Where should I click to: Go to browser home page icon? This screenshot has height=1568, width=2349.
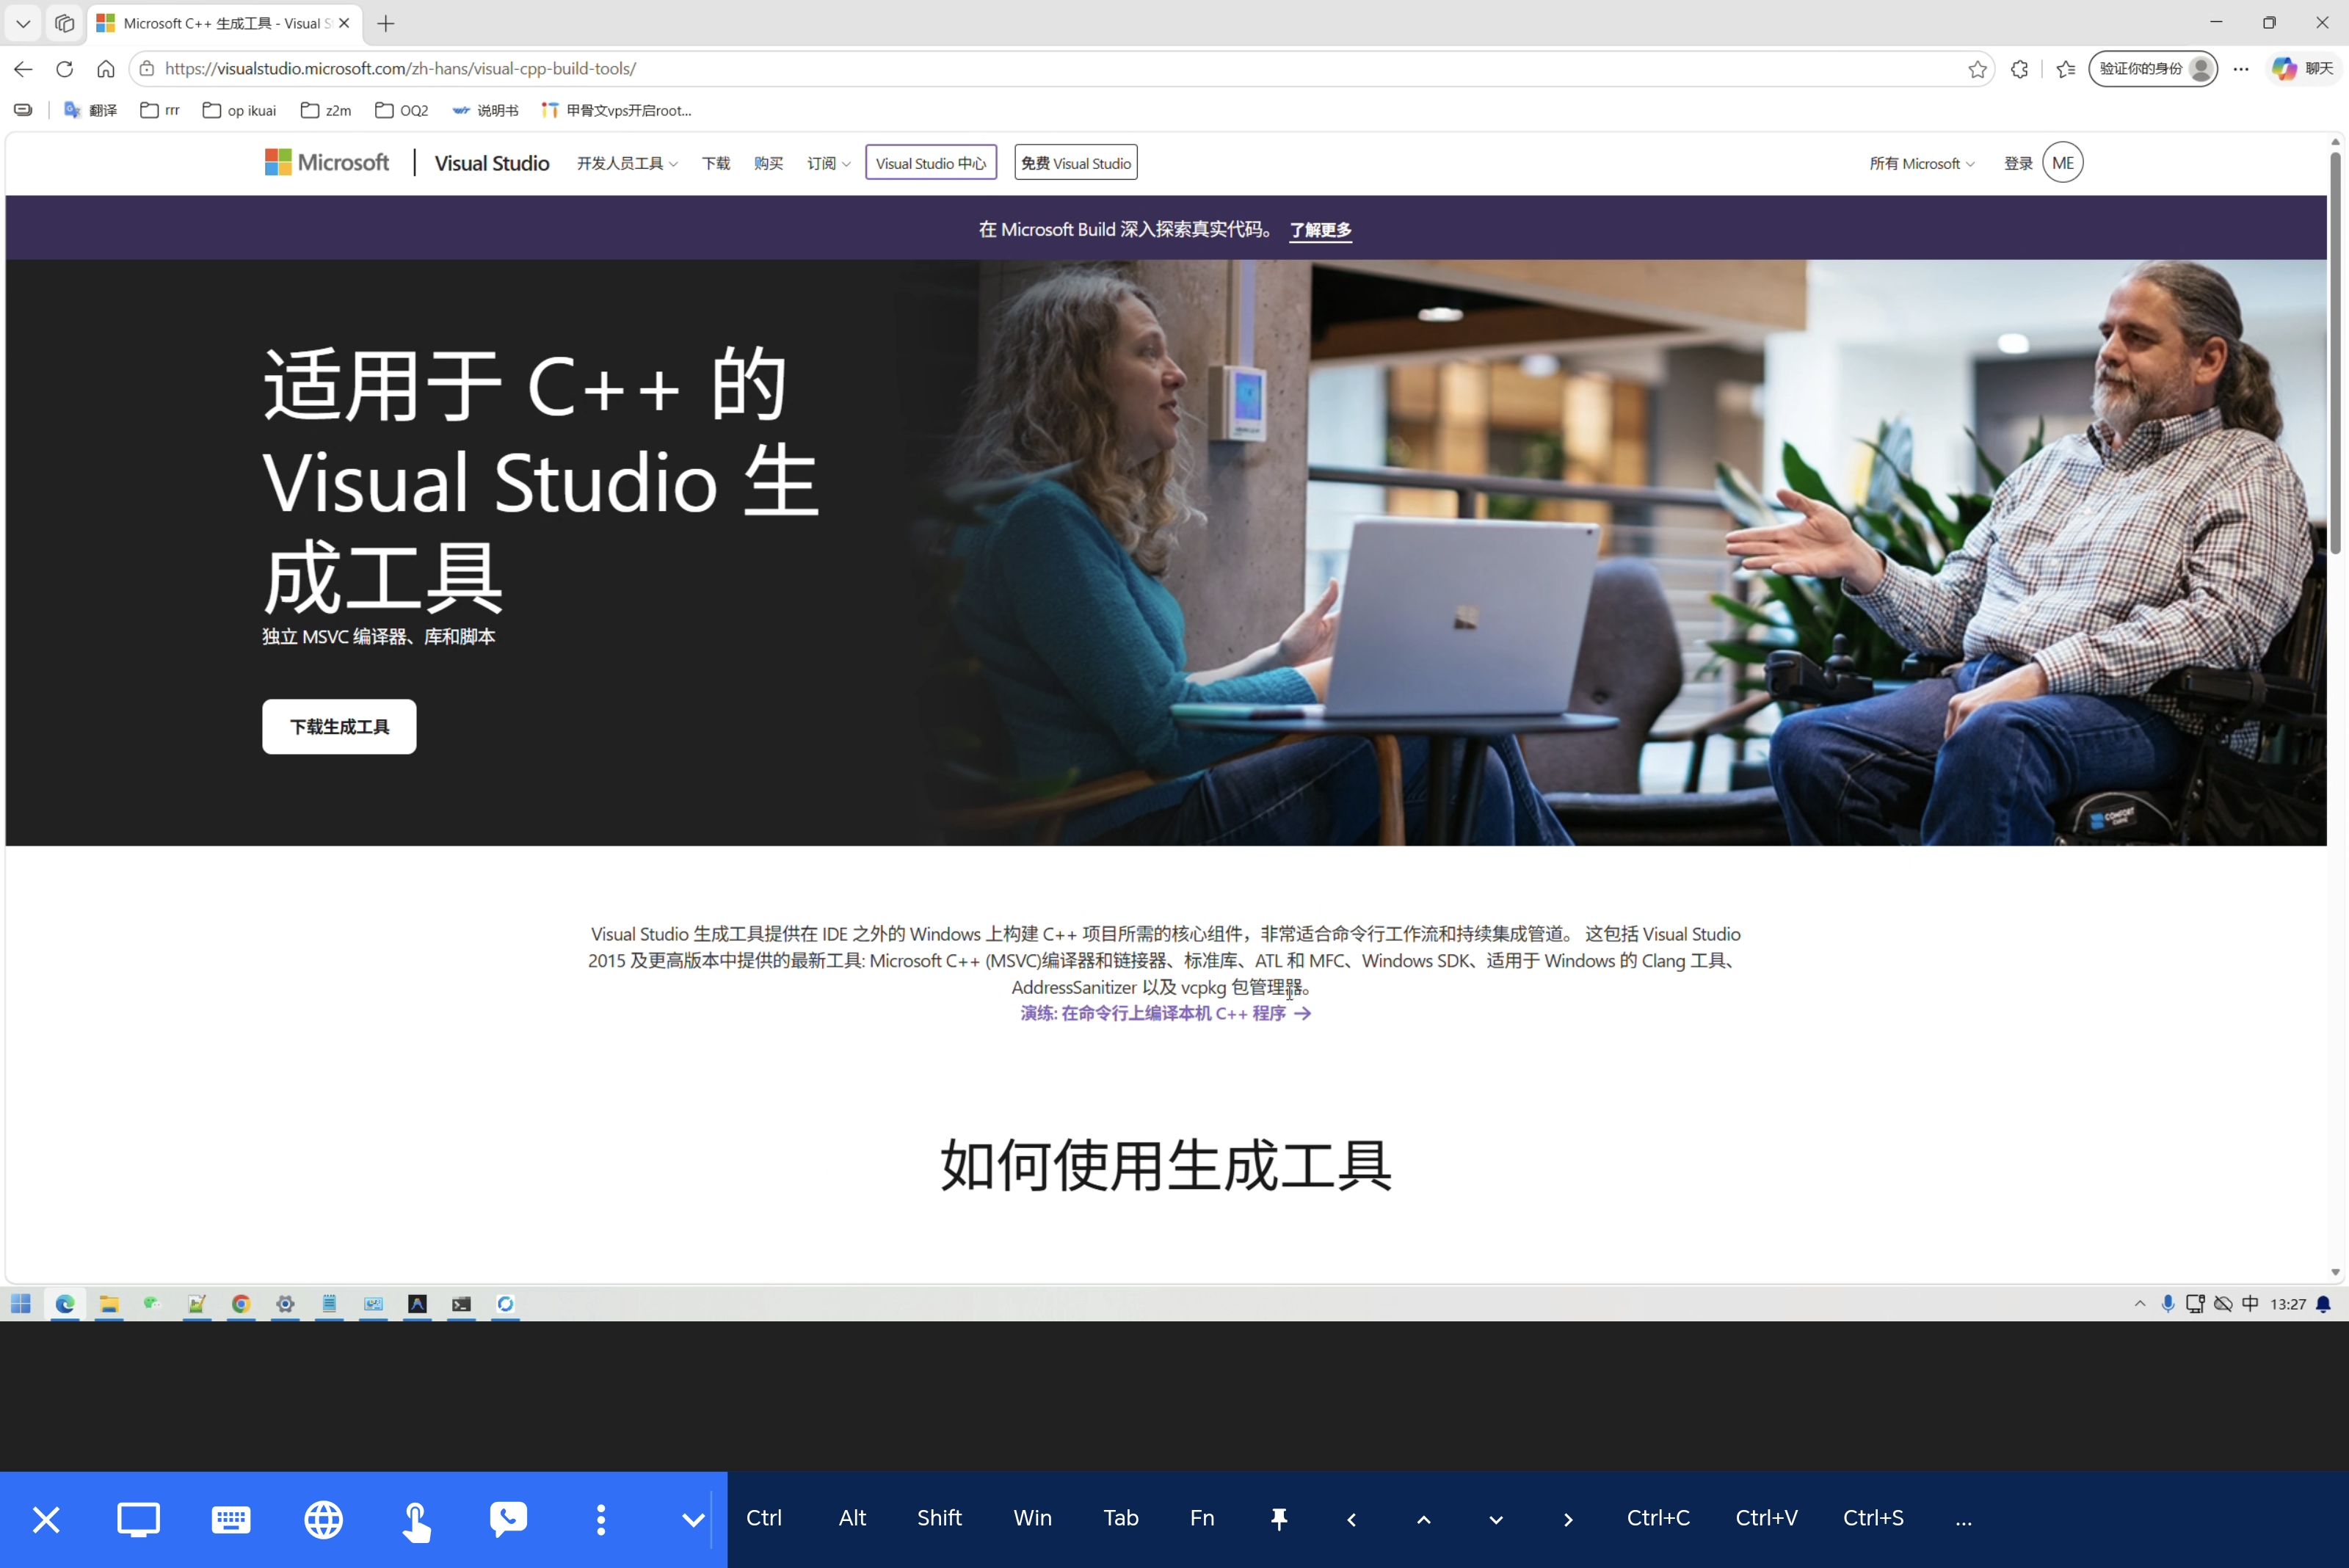click(x=106, y=69)
